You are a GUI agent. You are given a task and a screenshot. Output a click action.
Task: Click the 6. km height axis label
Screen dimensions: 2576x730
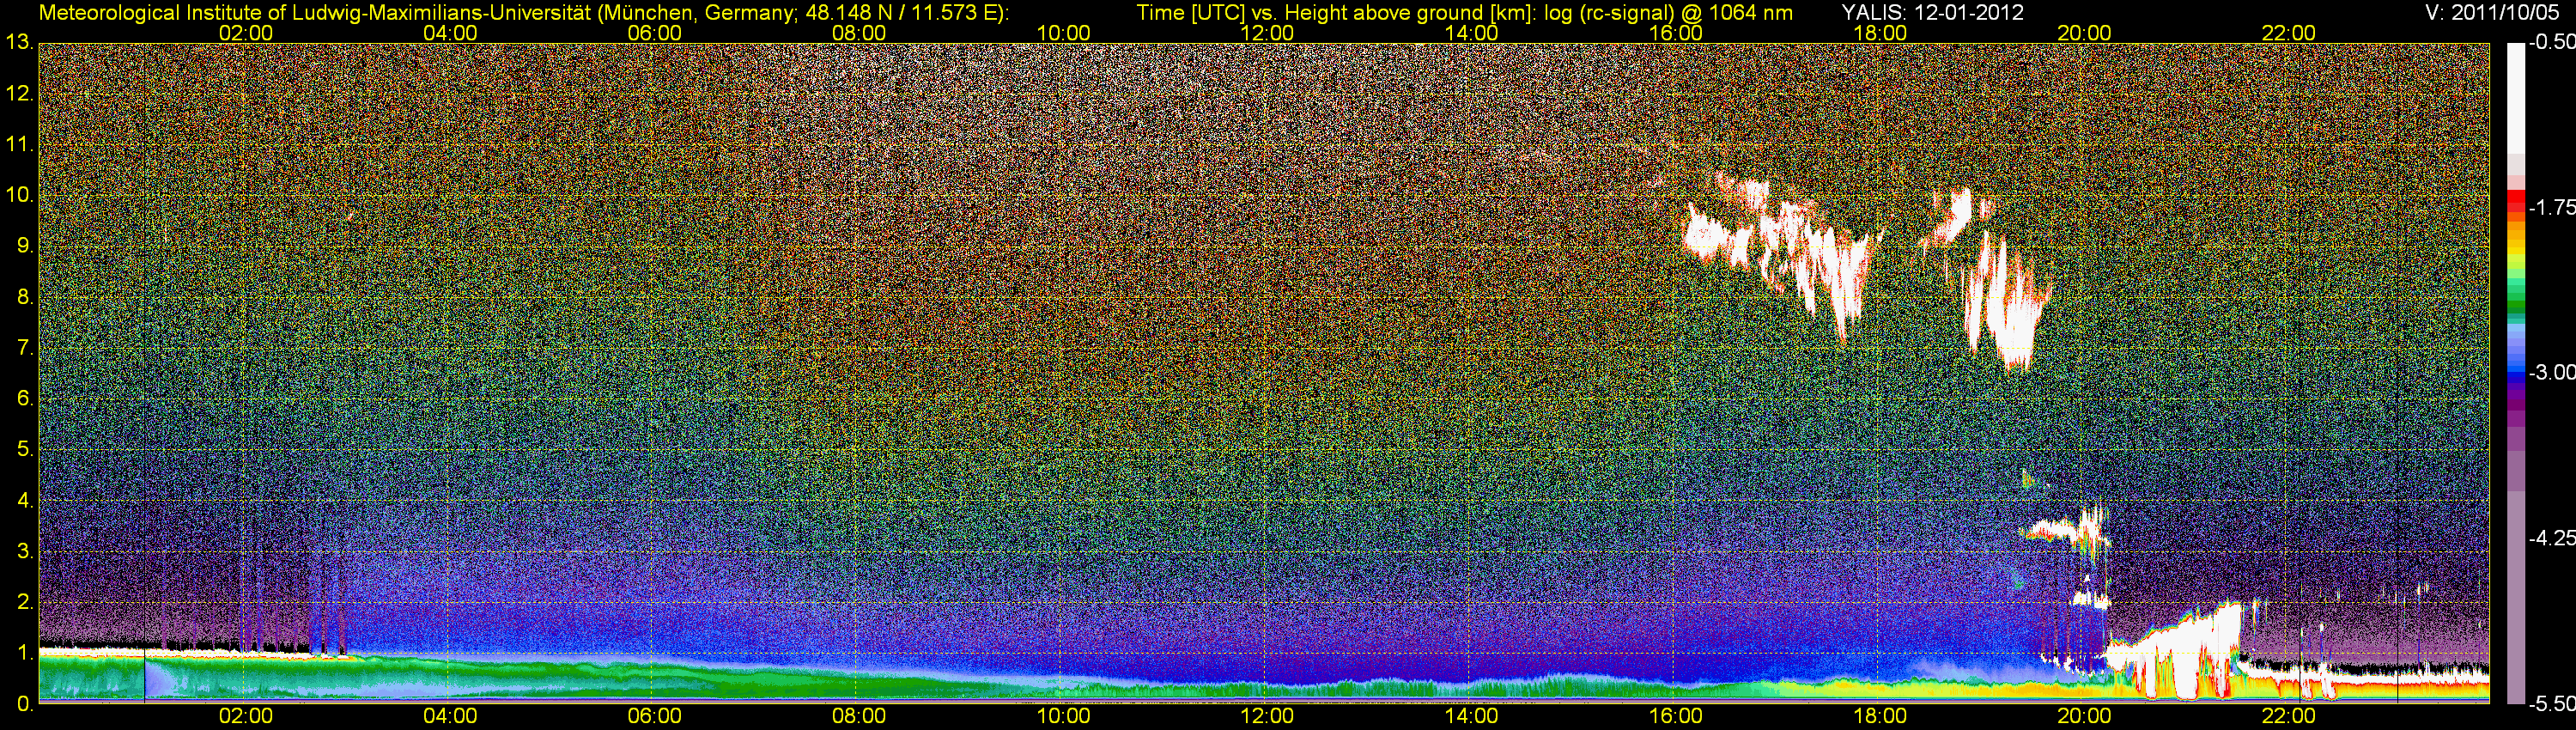coord(25,398)
